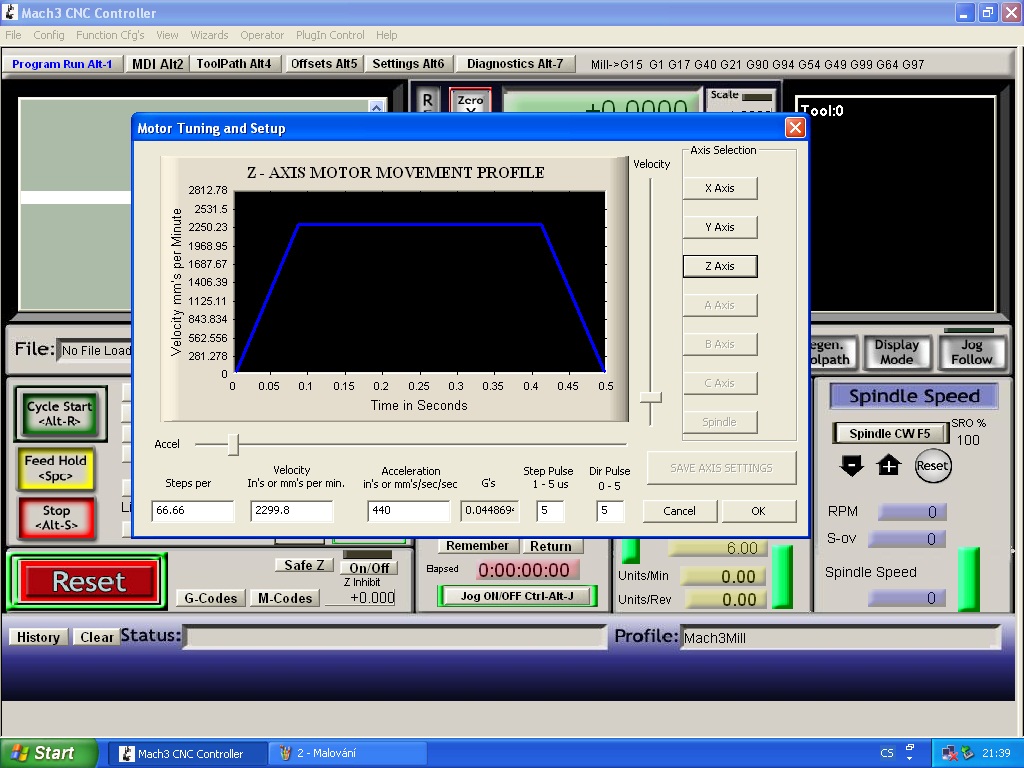Select X Axis for motor tuning

(719, 188)
